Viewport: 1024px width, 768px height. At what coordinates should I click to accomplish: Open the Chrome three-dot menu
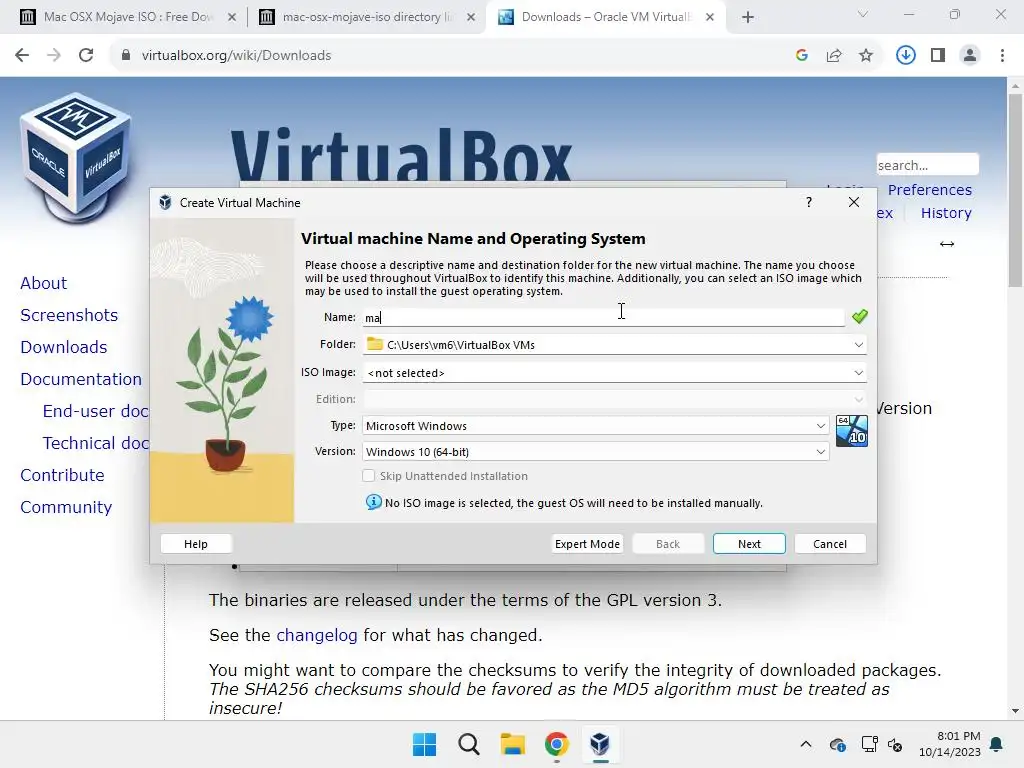[1002, 56]
